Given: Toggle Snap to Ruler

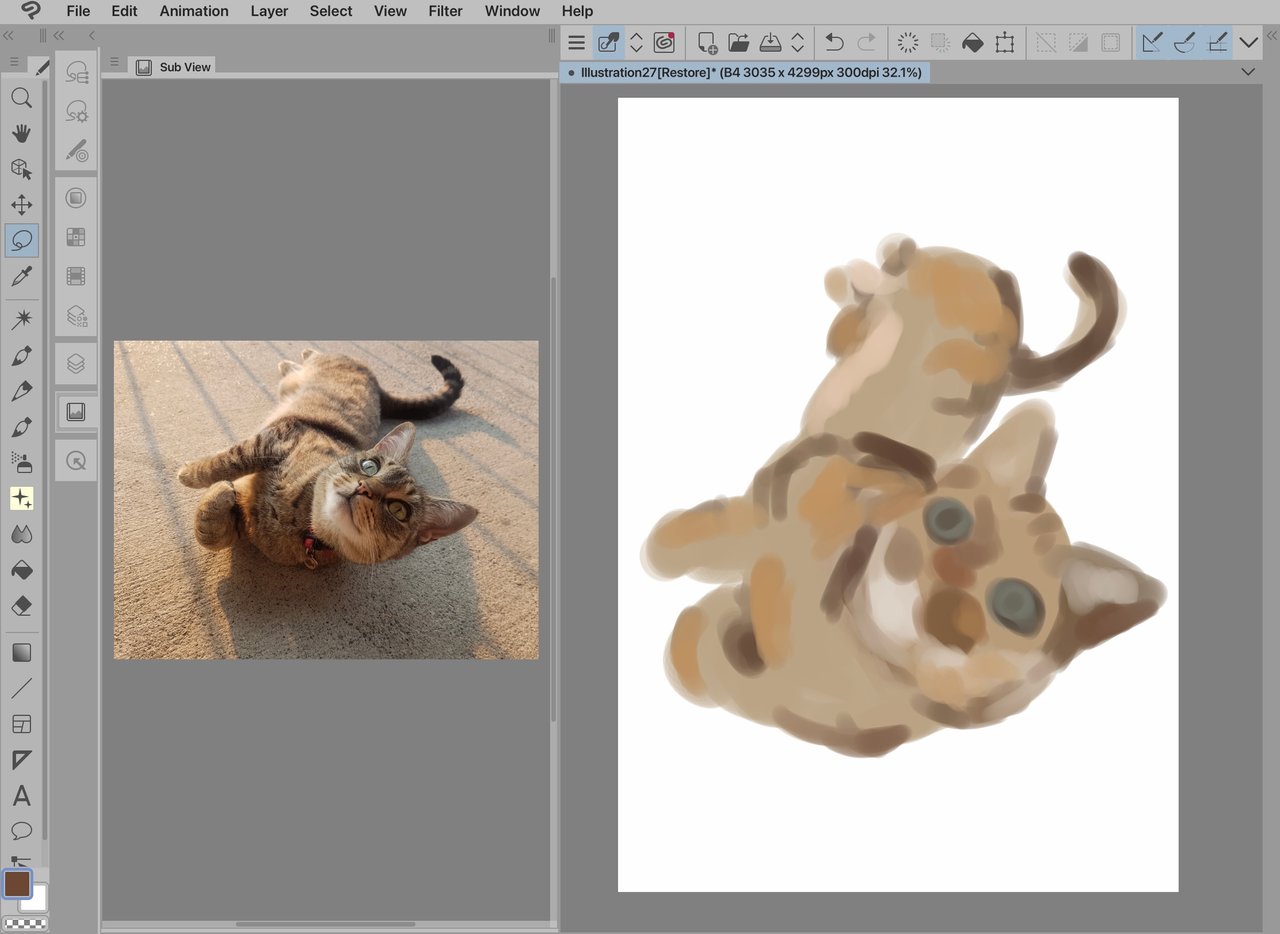Looking at the screenshot, I should pyautogui.click(x=1152, y=42).
